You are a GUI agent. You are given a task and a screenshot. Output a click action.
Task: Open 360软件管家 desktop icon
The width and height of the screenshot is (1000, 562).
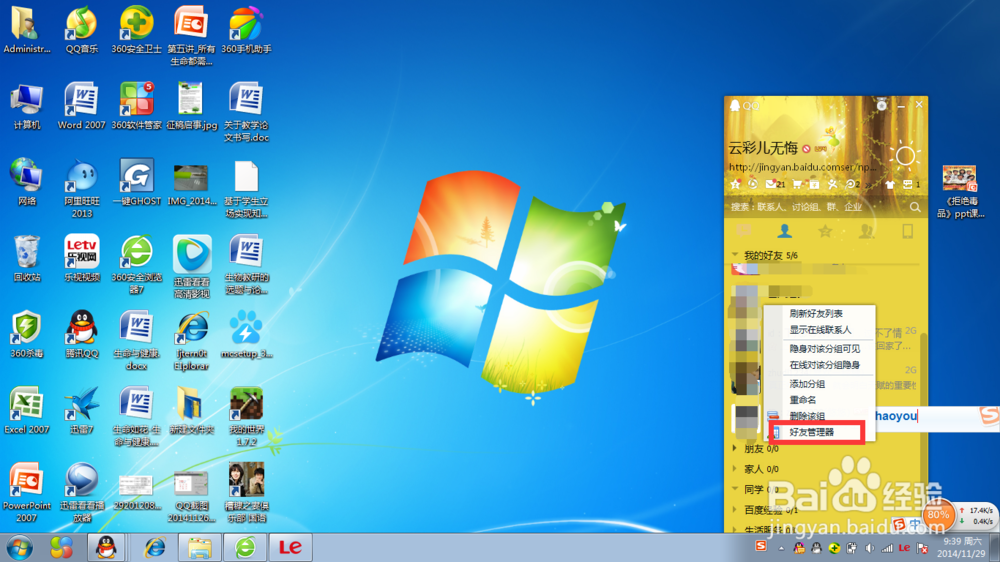tap(136, 106)
